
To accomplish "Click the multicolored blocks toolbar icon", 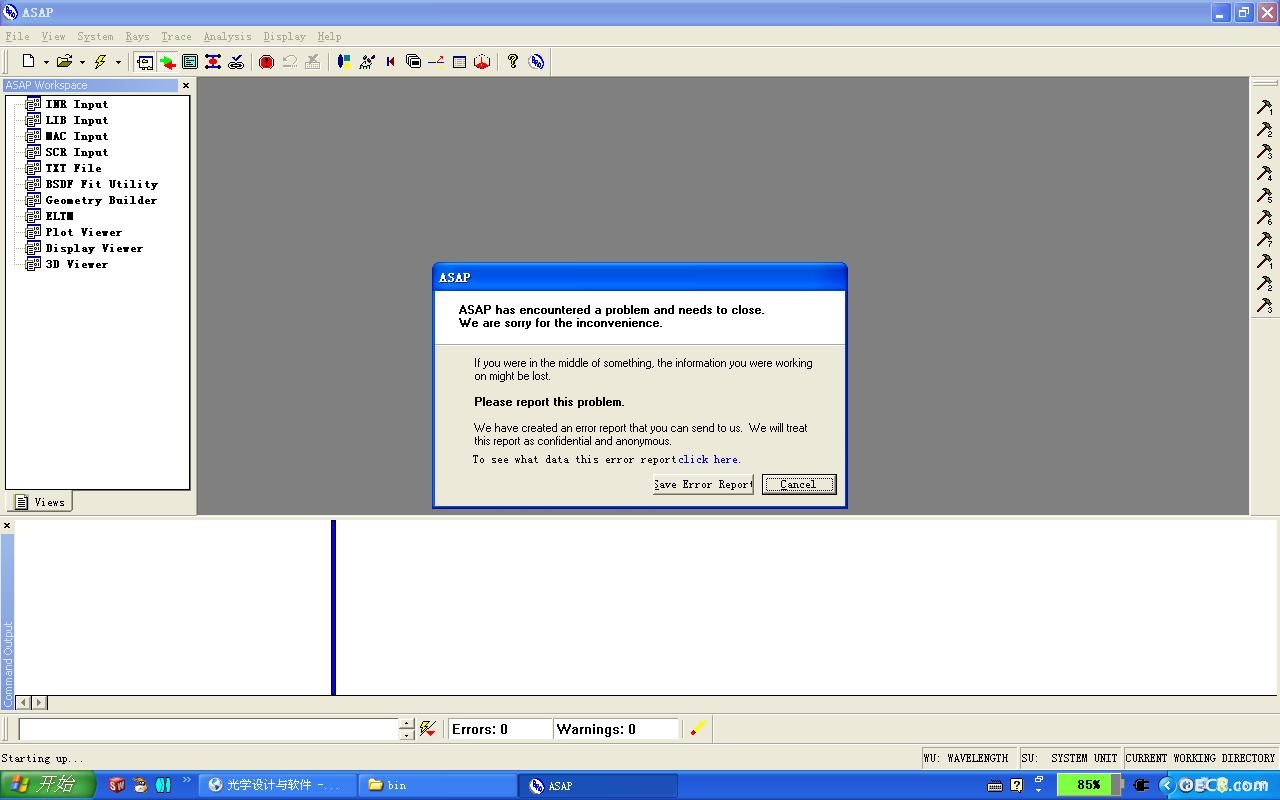I will 344,62.
